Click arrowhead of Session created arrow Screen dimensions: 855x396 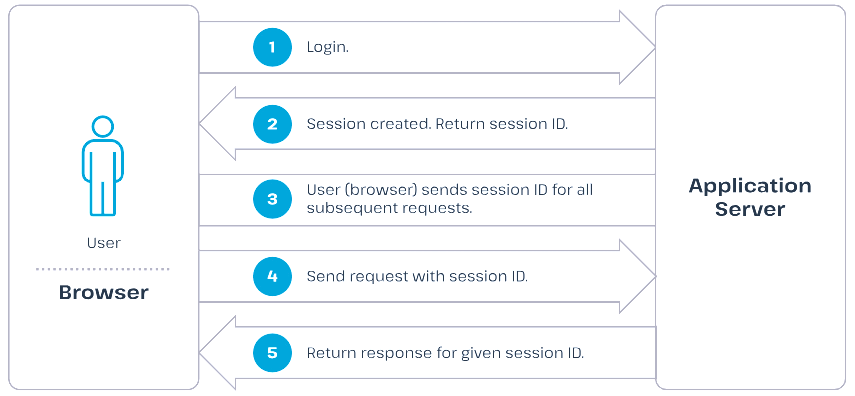(x=217, y=124)
